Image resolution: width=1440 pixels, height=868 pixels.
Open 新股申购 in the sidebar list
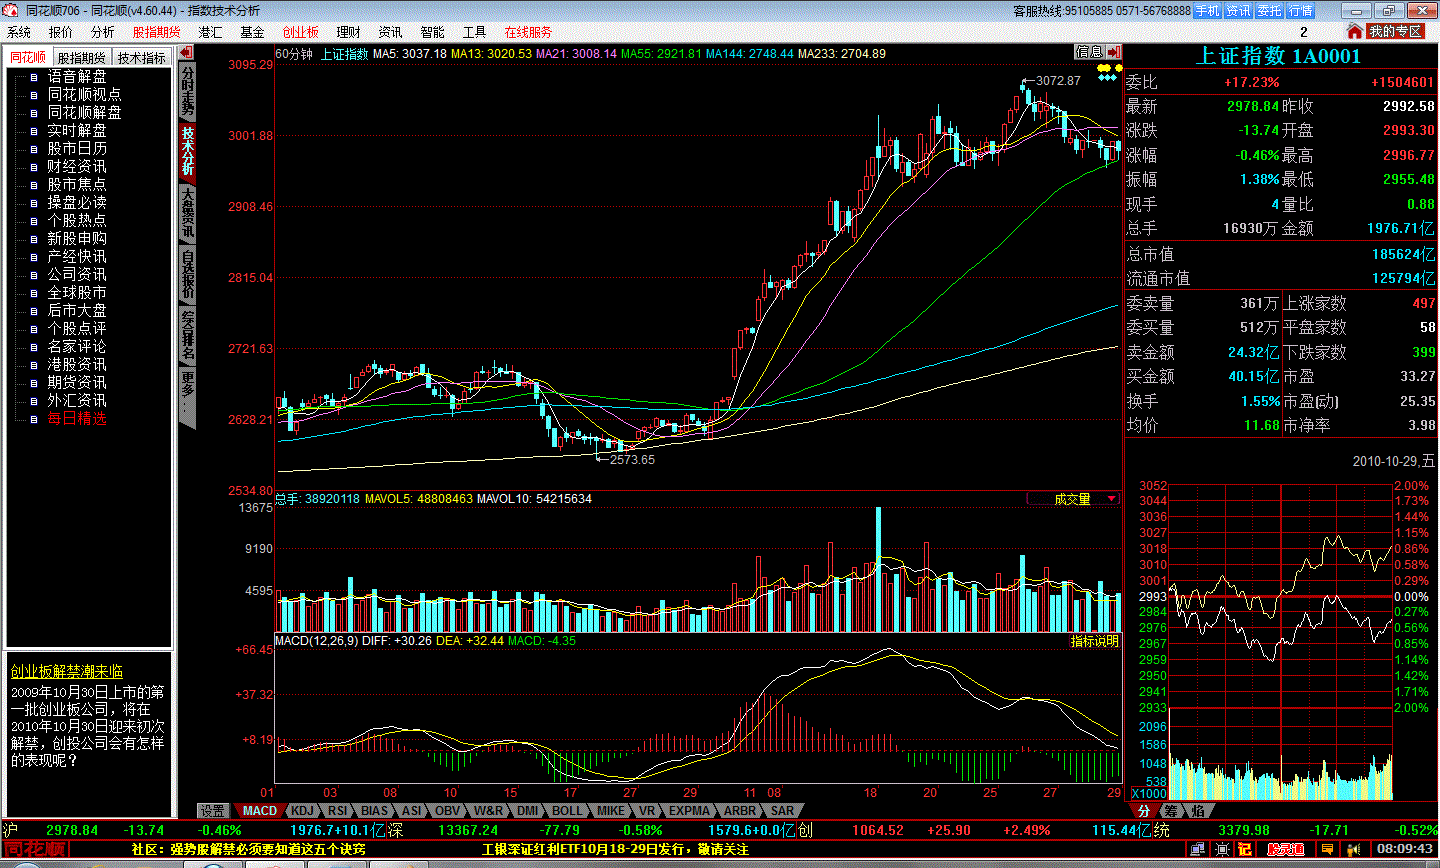[x=77, y=239]
